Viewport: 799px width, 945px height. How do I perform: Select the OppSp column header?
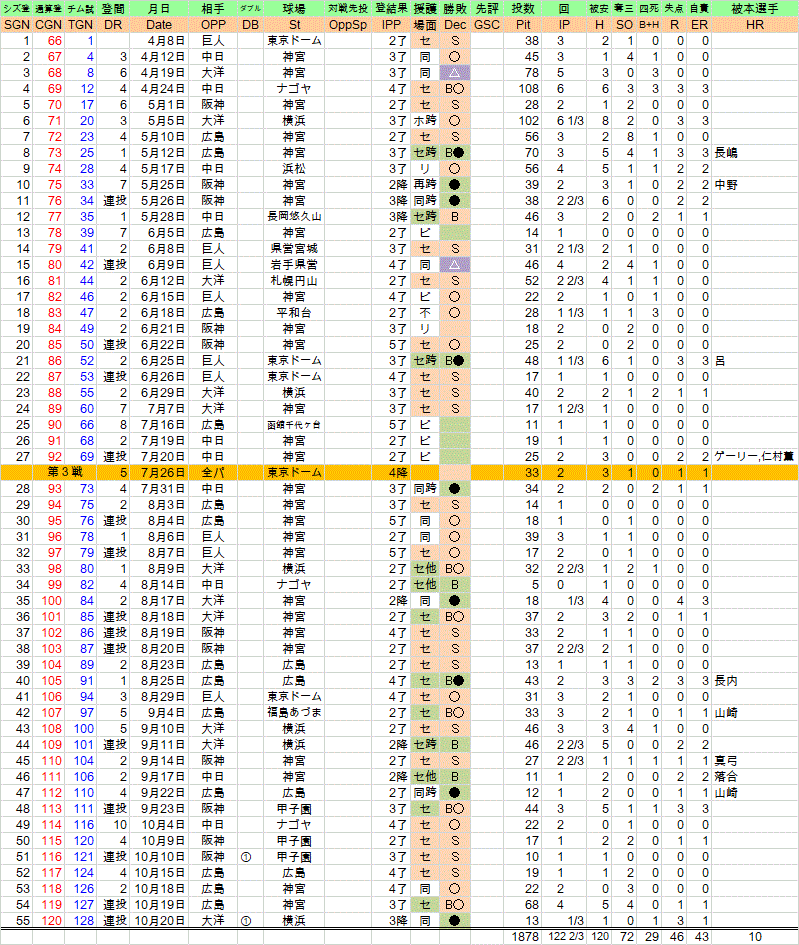point(348,25)
